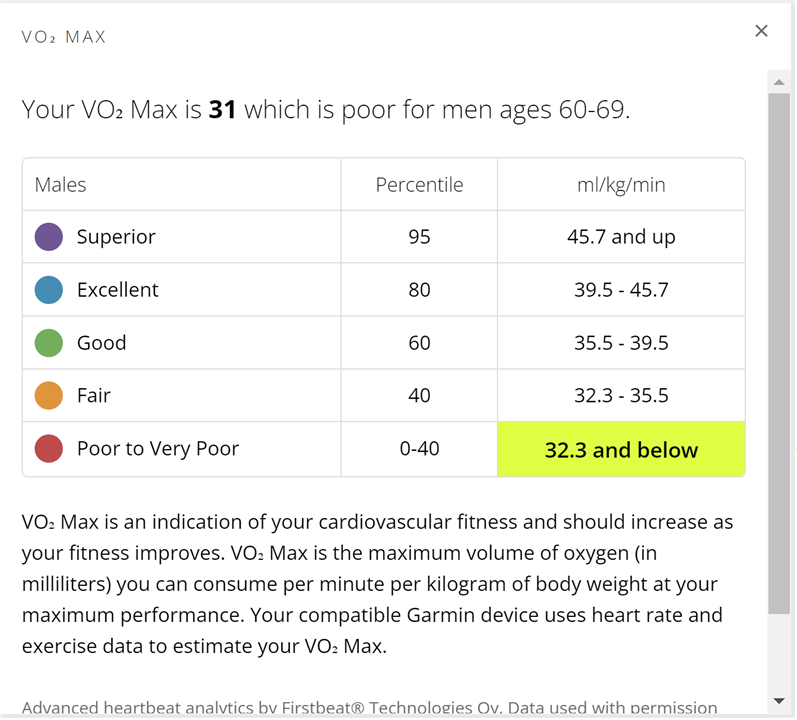
Task: Click the '45.7 and up' value cell
Action: 621,237
